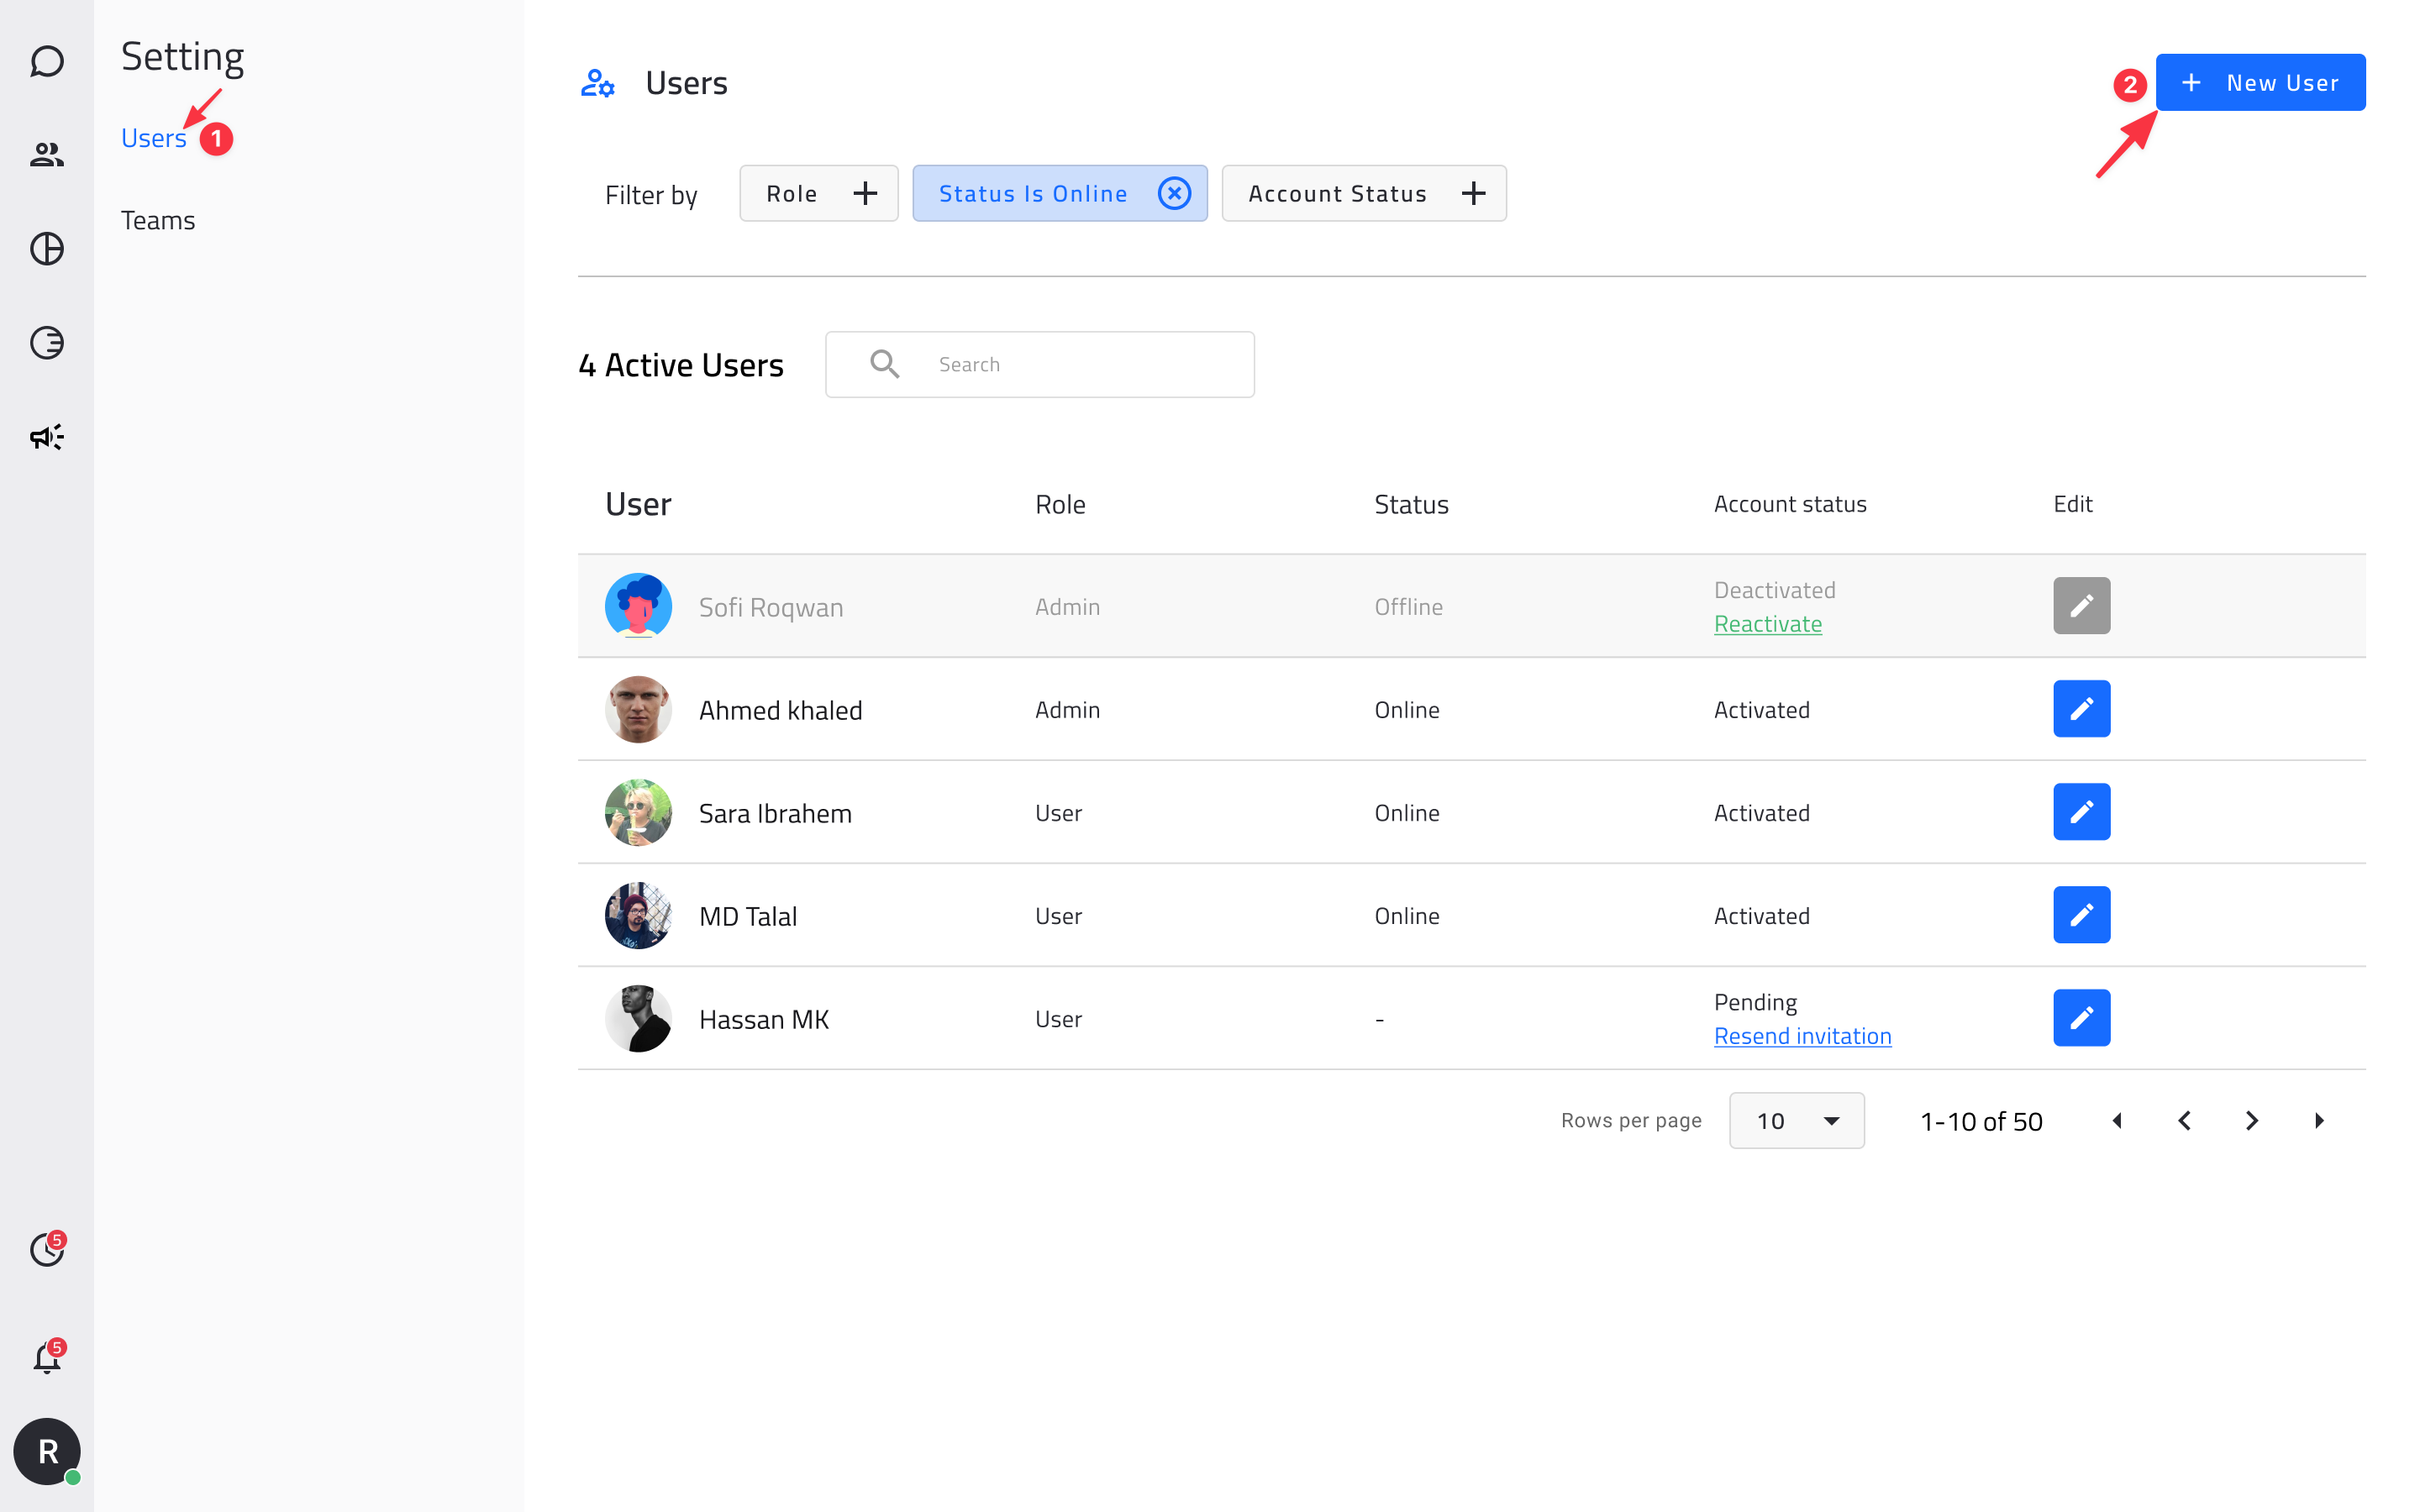
Task: Click the Deactivated account status text
Action: [x=1774, y=590]
